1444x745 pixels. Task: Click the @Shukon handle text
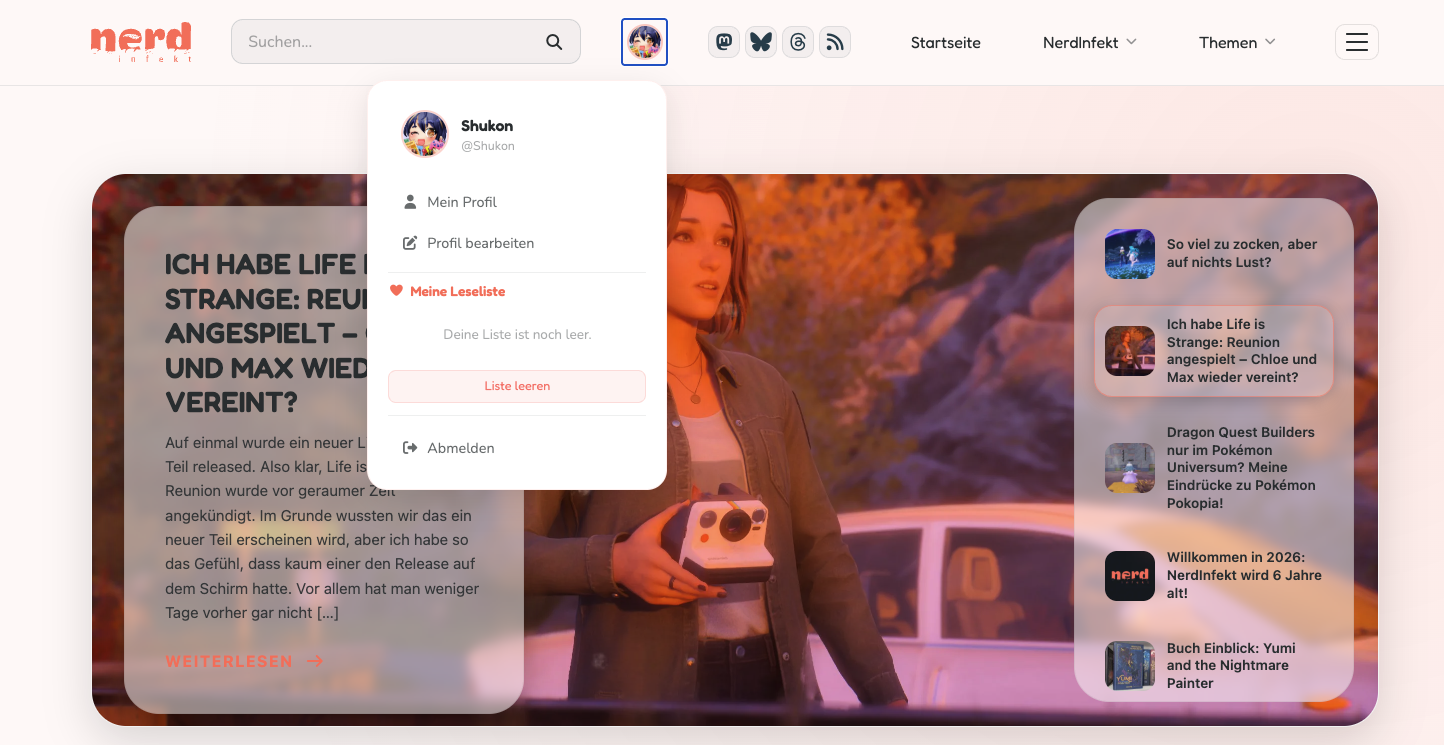tap(488, 146)
